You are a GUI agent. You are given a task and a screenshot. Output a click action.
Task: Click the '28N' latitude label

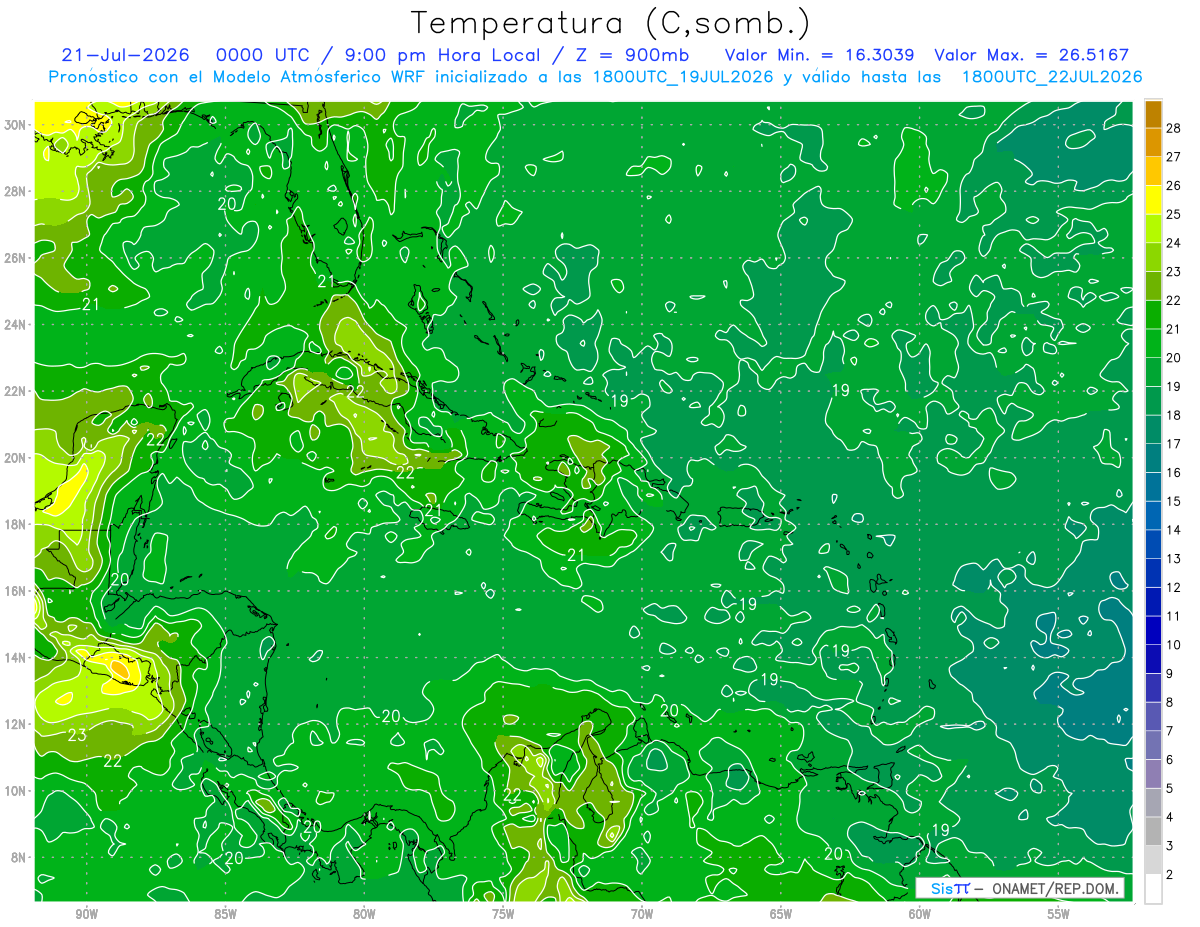click(16, 191)
